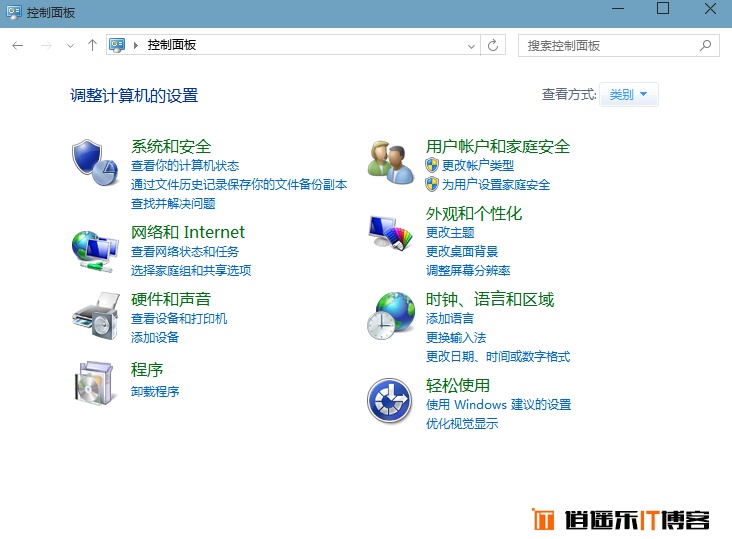
Task: Open the Appearance and Personalization monitor icon
Action: click(390, 232)
